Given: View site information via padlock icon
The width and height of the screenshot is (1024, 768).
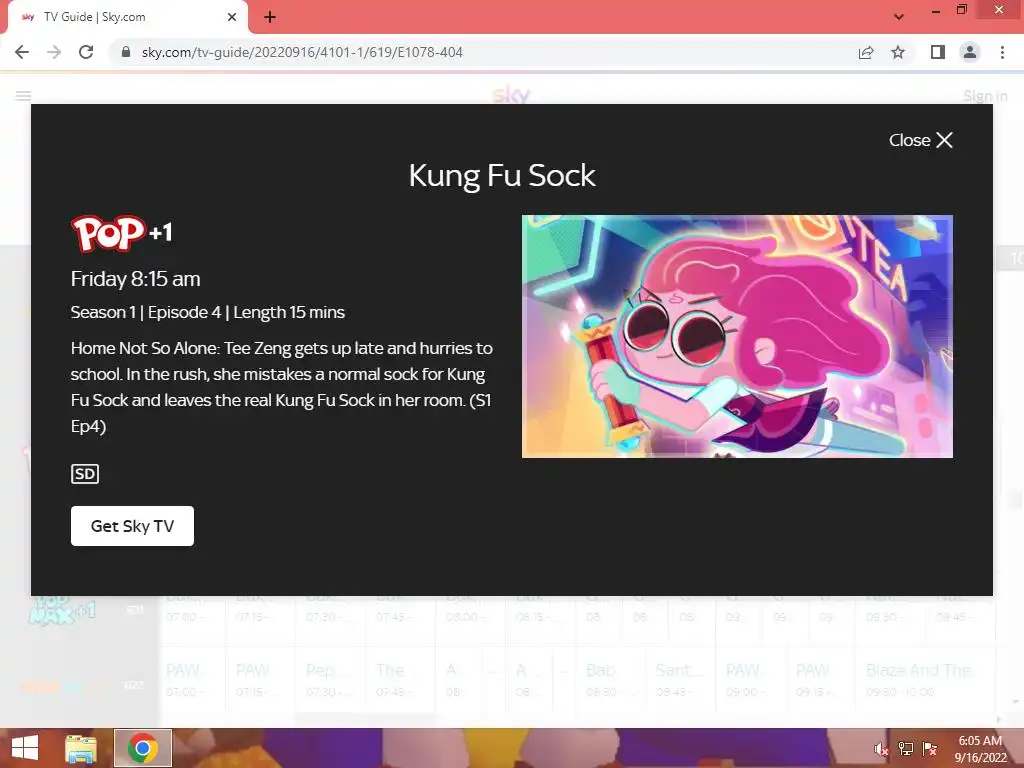Looking at the screenshot, I should [127, 52].
